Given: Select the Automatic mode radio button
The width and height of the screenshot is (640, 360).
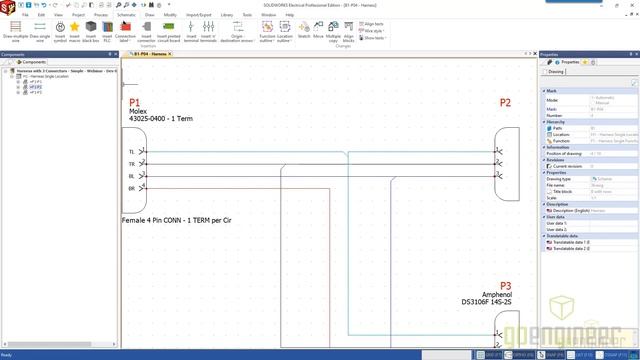Looking at the screenshot, I should click(x=592, y=98).
